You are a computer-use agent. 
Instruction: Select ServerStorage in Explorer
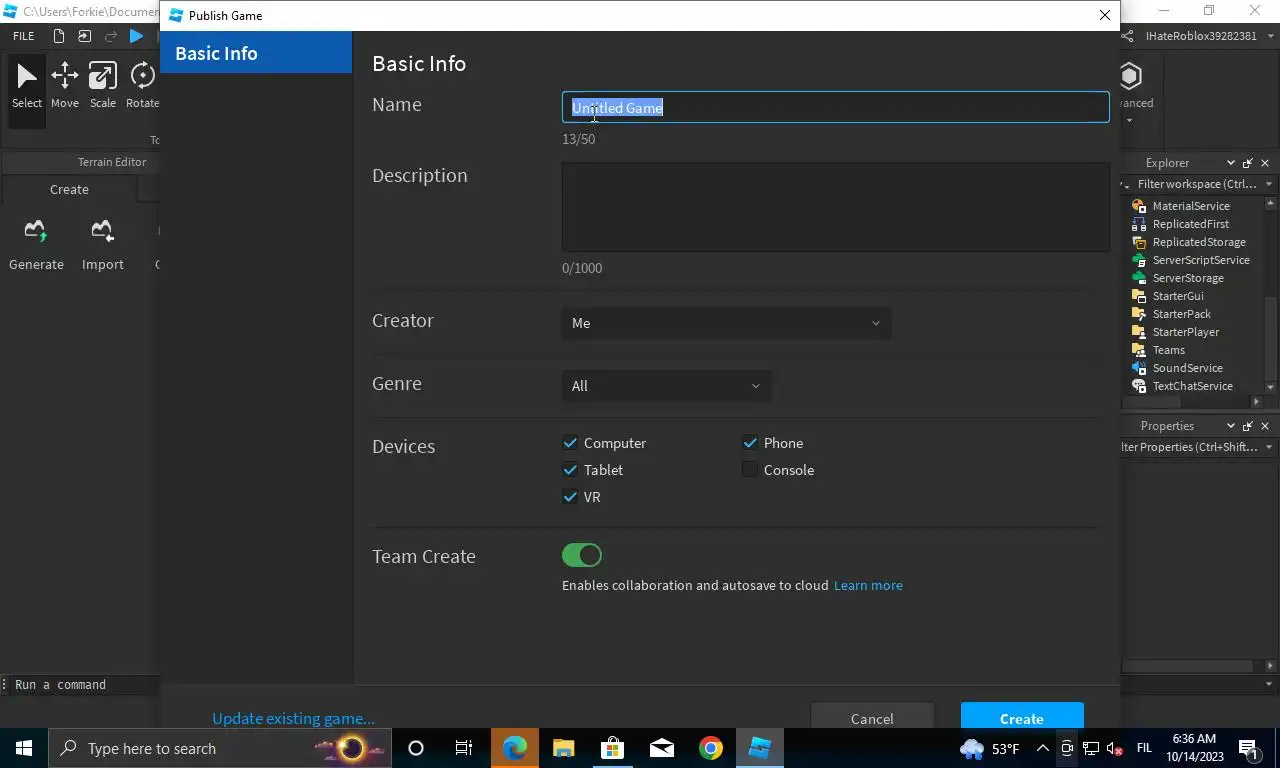tap(1188, 278)
